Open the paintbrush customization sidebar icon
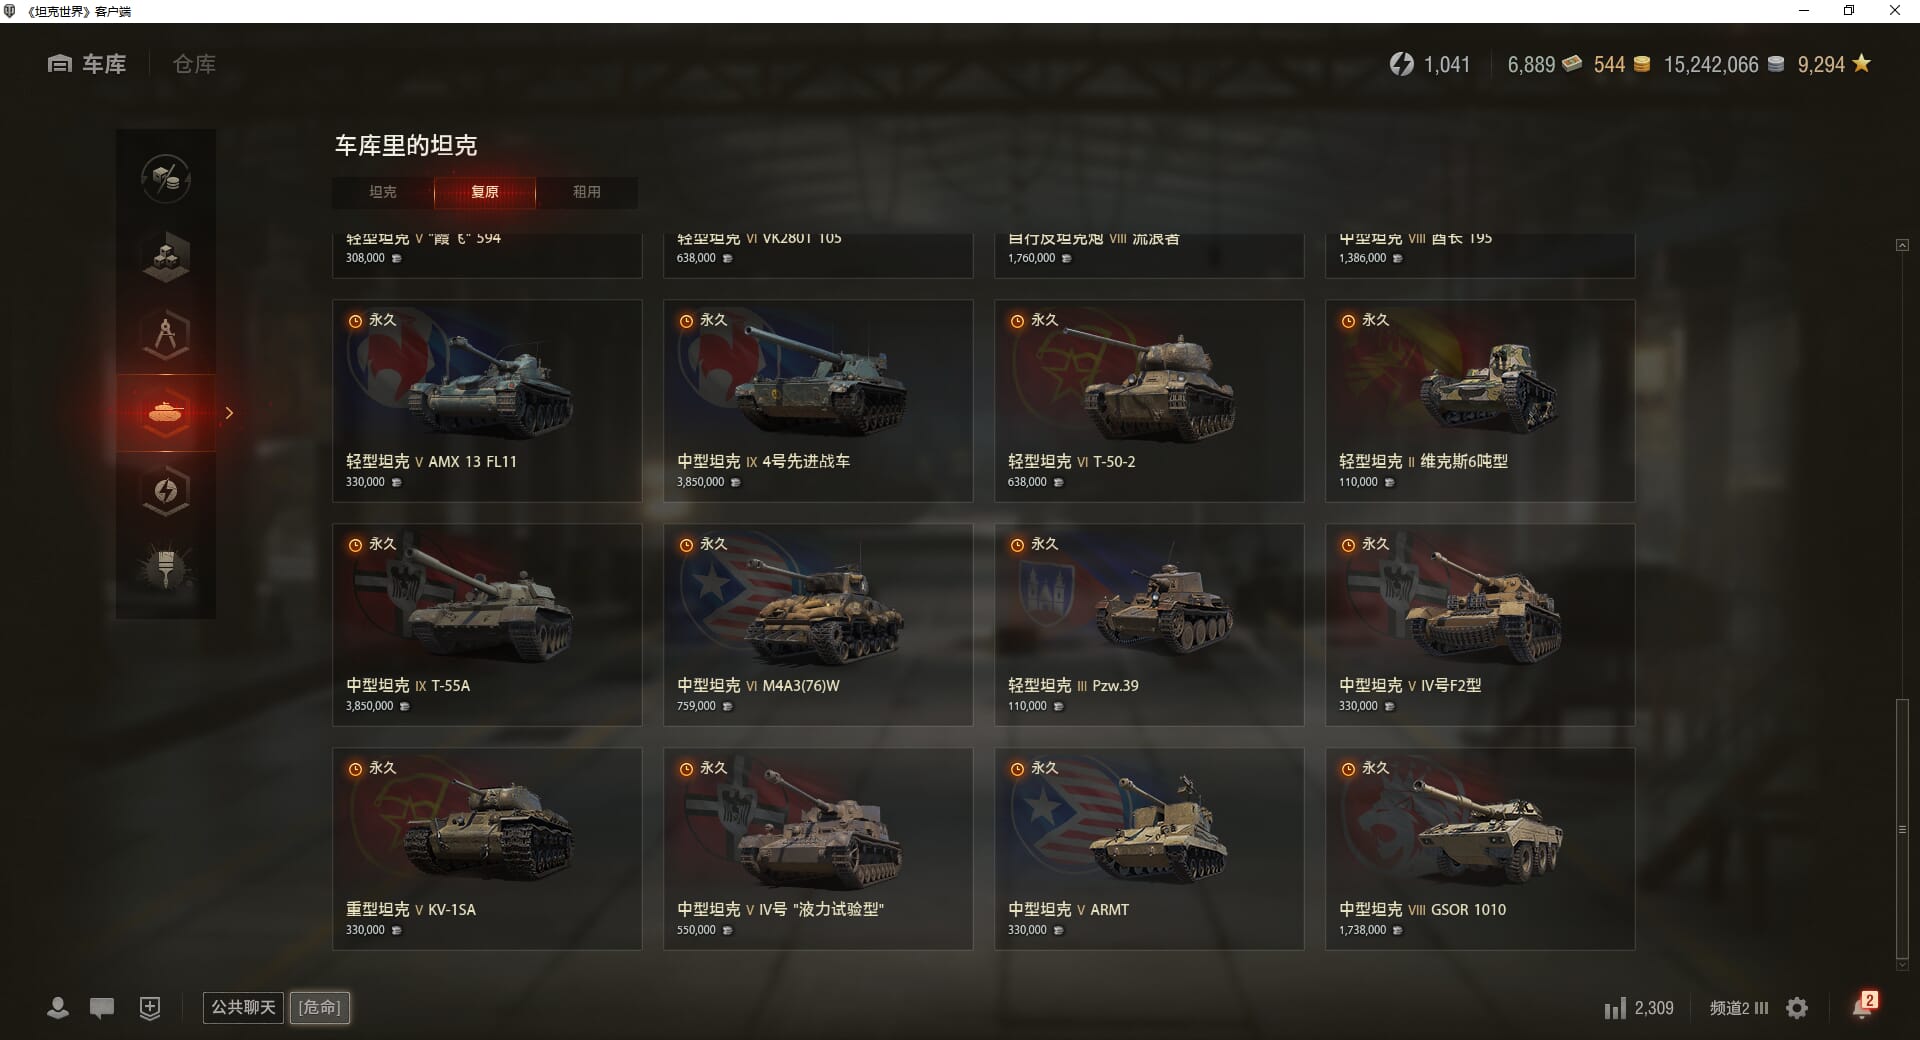Image resolution: width=1920 pixels, height=1040 pixels. pyautogui.click(x=166, y=568)
